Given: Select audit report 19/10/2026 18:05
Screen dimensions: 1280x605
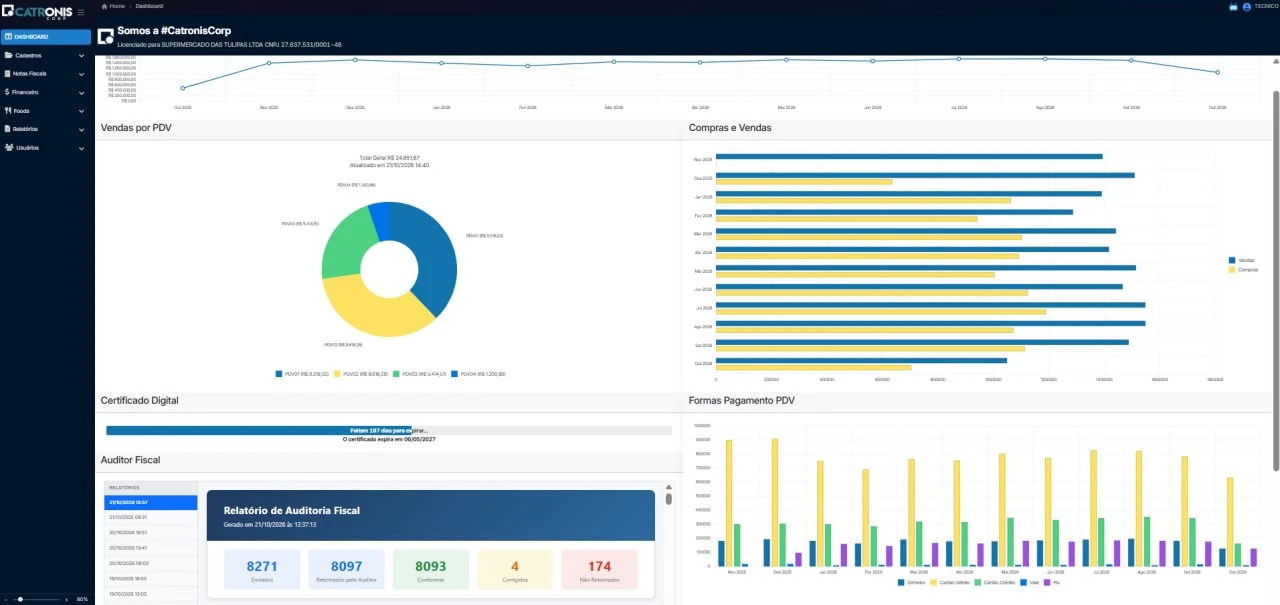Looking at the screenshot, I should (151, 579).
